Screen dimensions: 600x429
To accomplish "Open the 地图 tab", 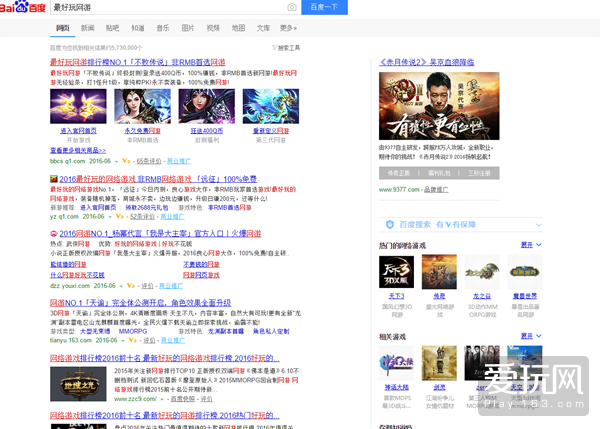I will pos(238,29).
